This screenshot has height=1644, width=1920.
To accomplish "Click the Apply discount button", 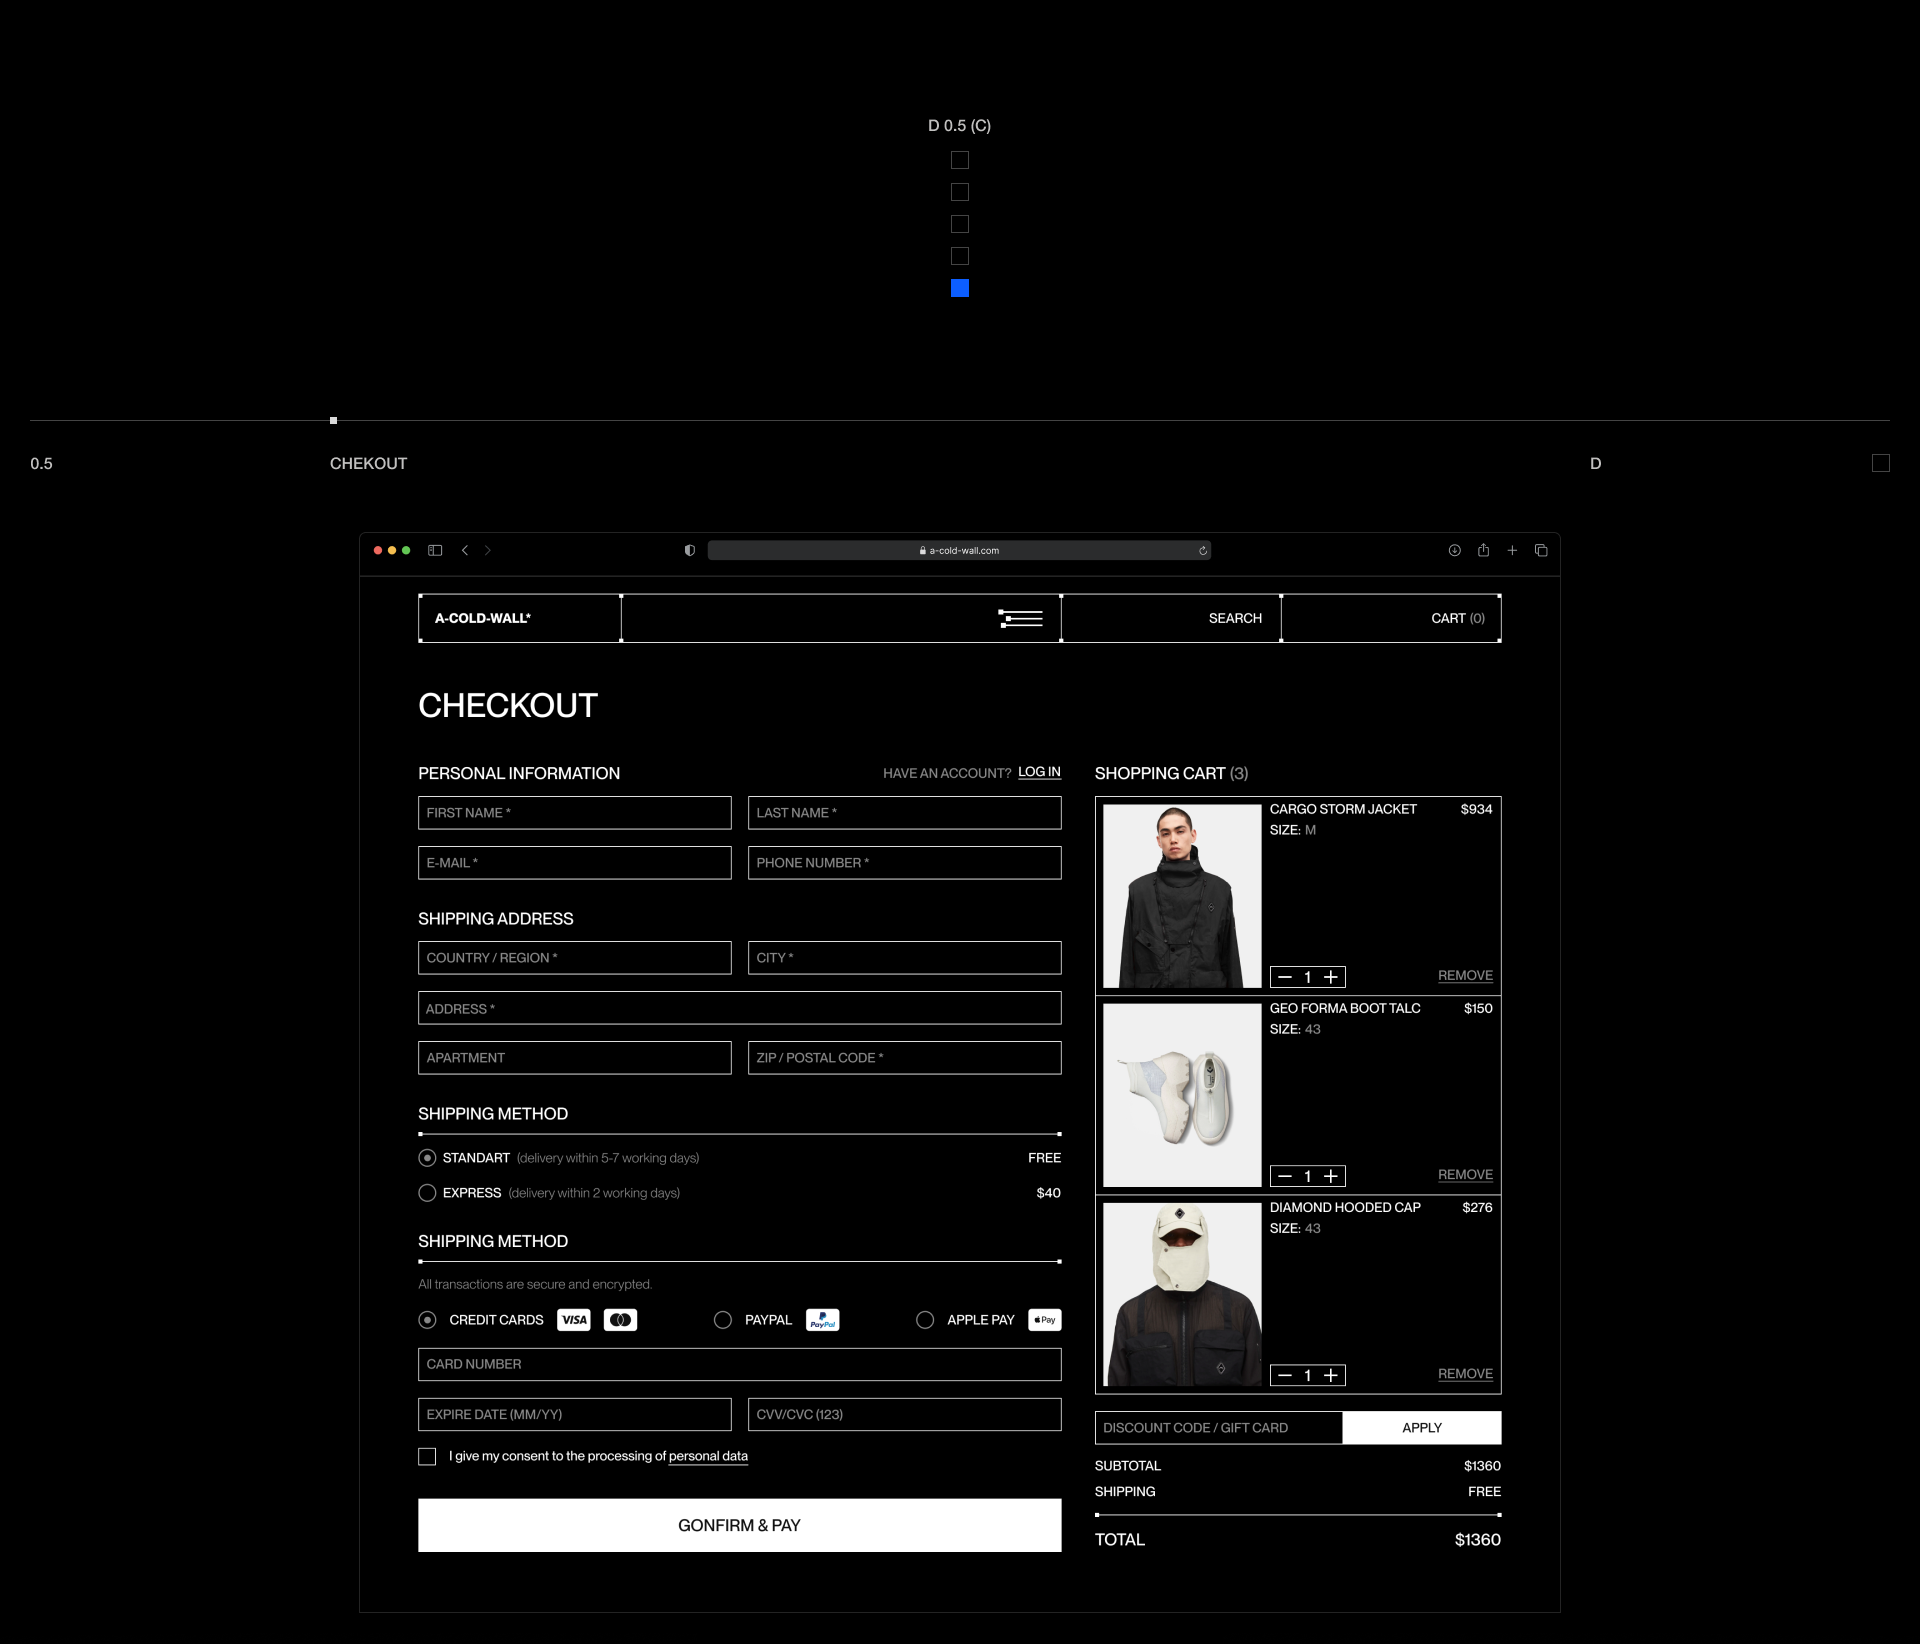I will [x=1421, y=1428].
